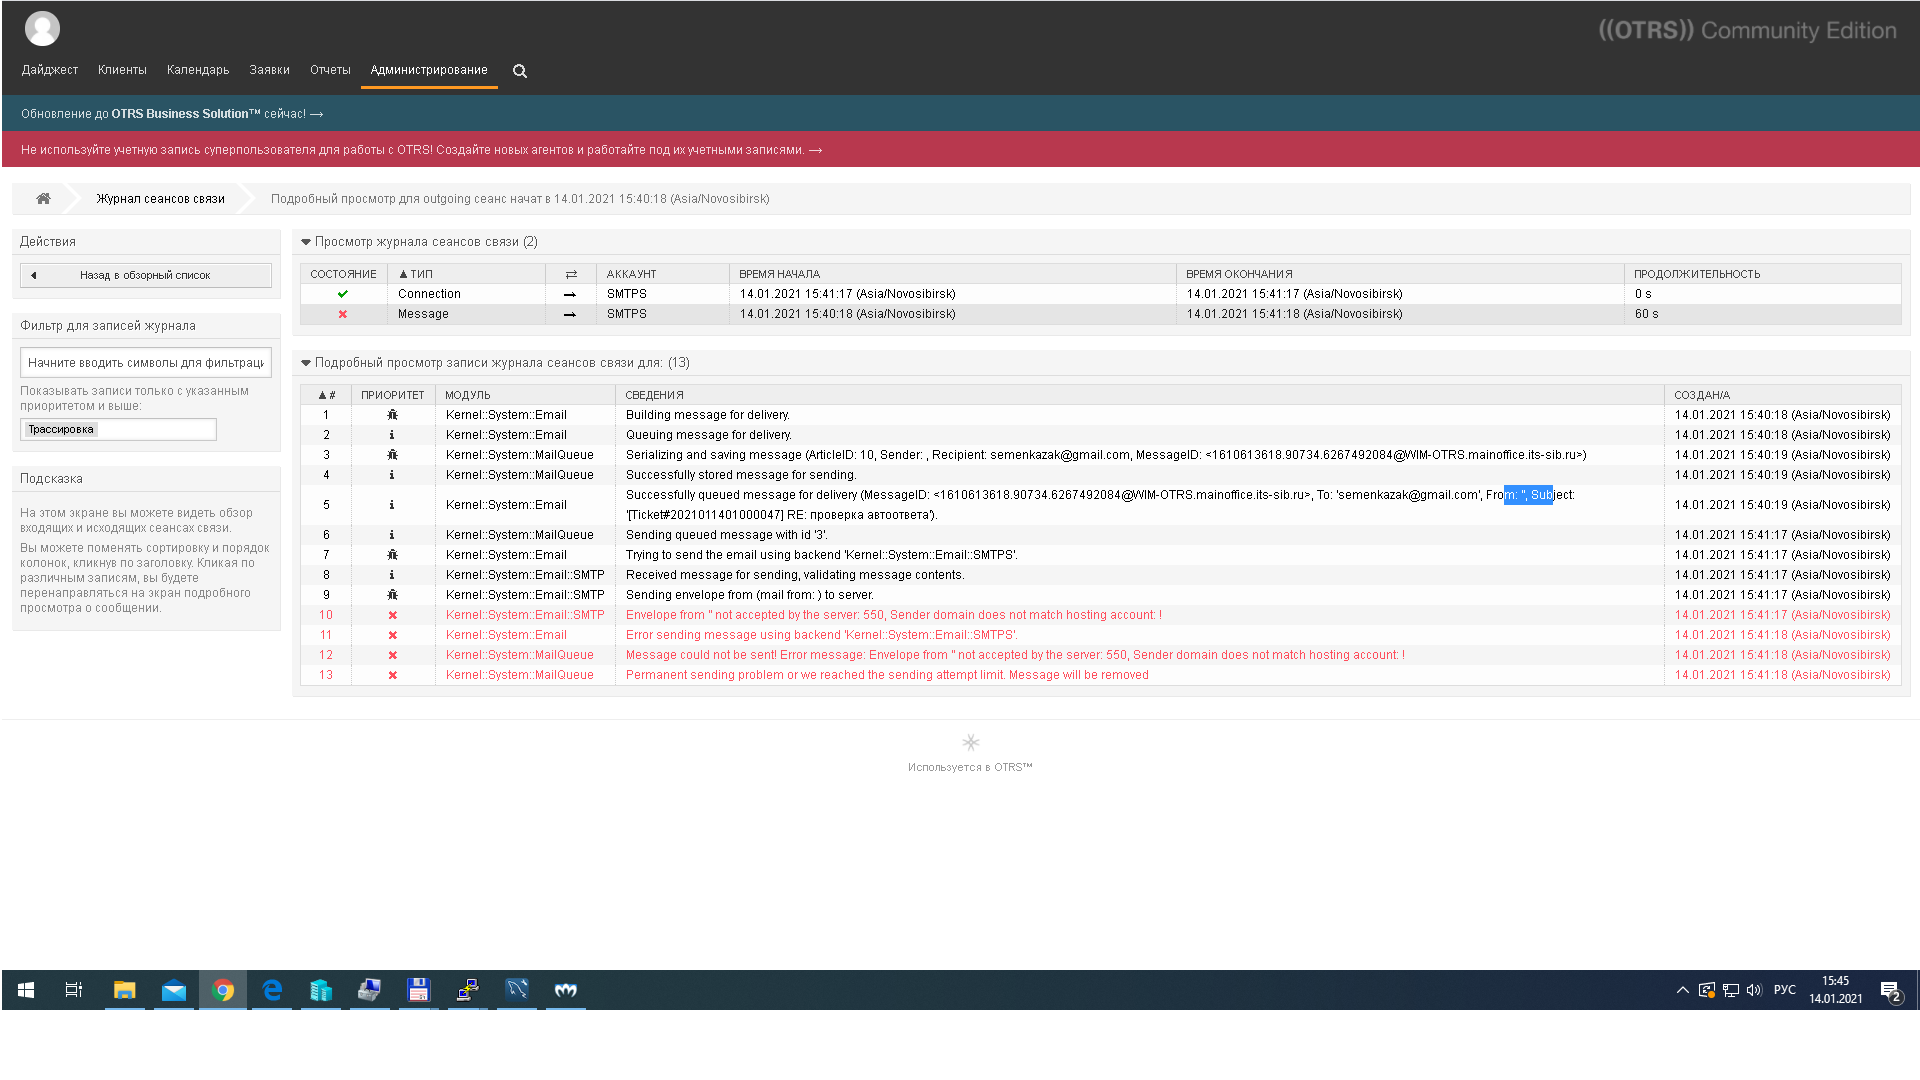Open Заявки menu

269,70
